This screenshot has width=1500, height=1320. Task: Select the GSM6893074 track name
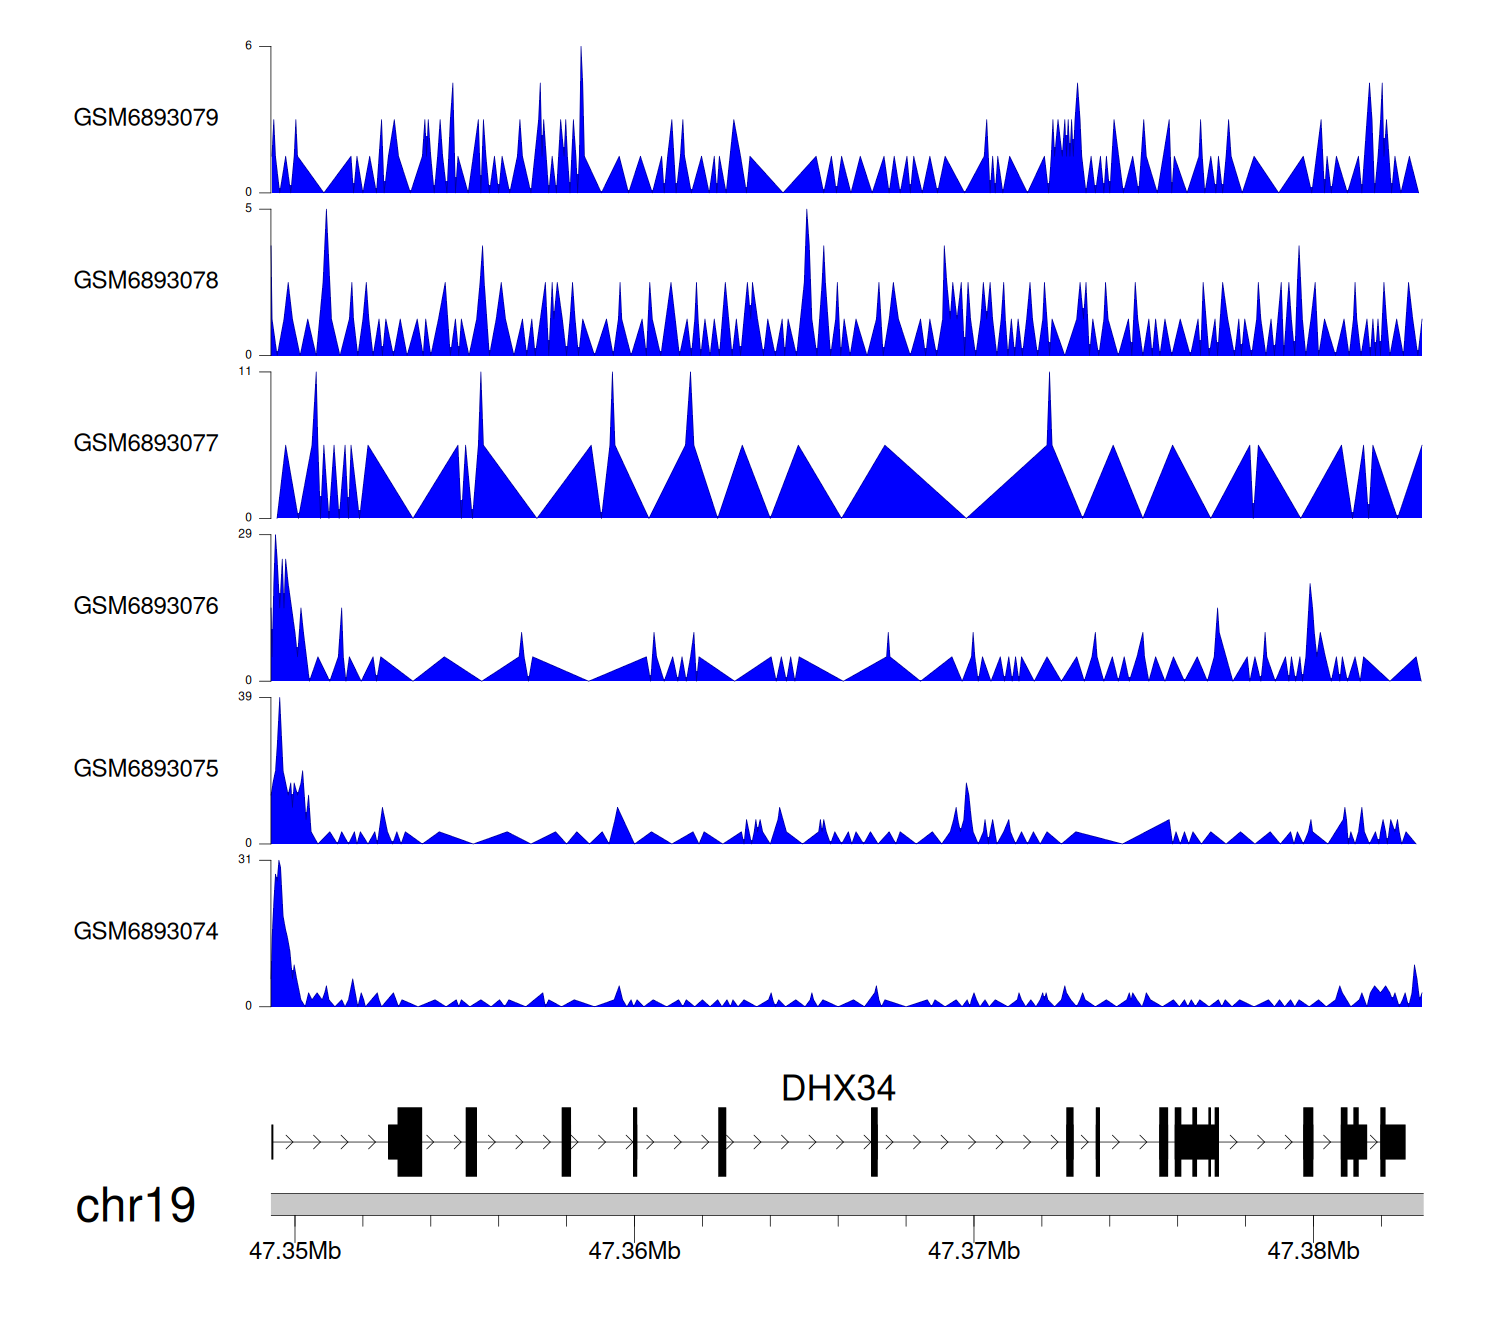pos(146,932)
